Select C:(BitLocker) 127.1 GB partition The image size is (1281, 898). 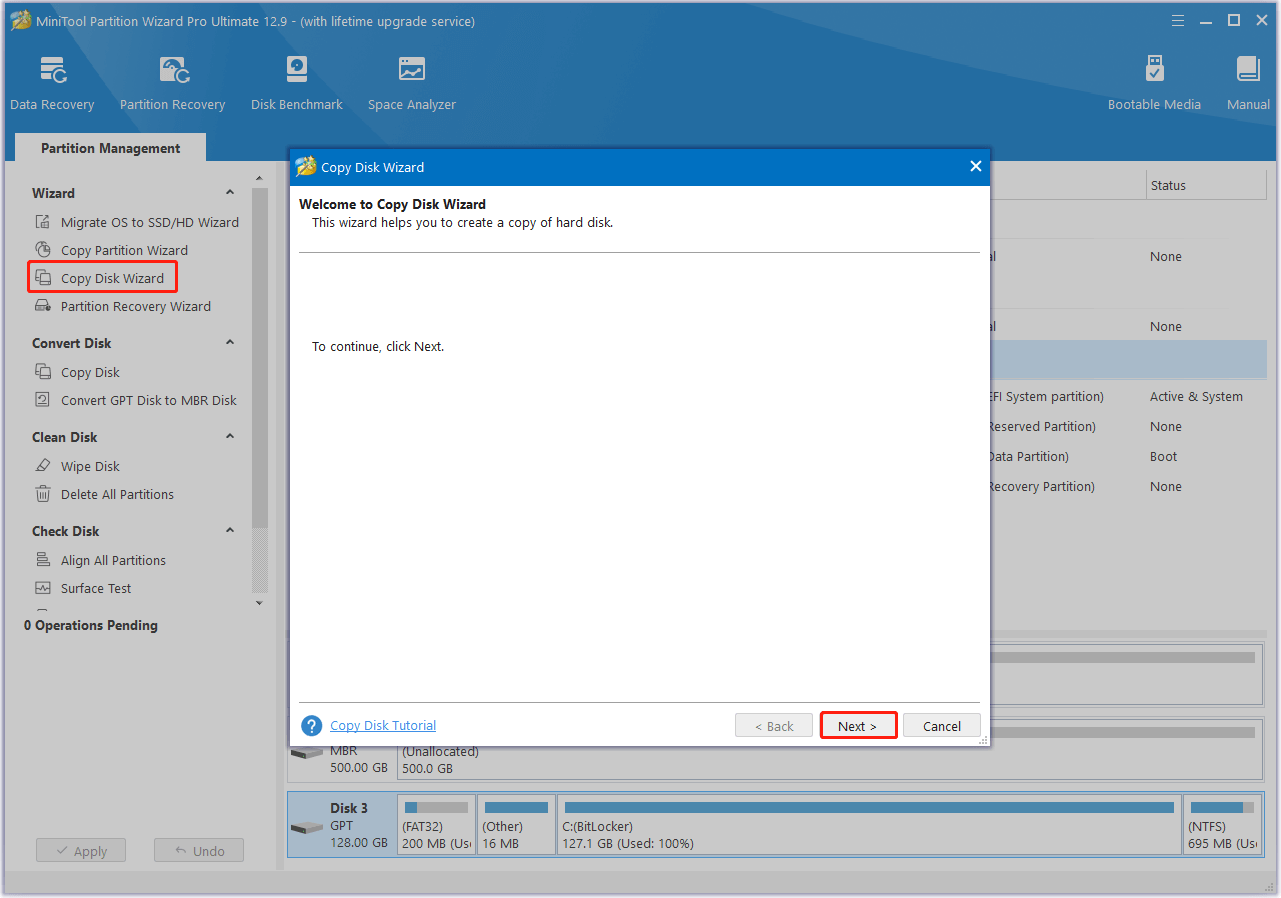click(869, 824)
